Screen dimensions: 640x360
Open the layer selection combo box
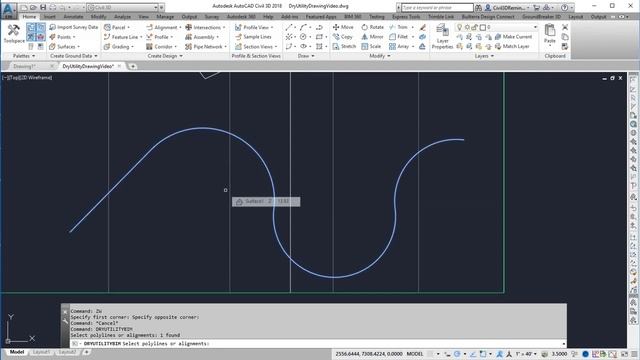coord(497,27)
